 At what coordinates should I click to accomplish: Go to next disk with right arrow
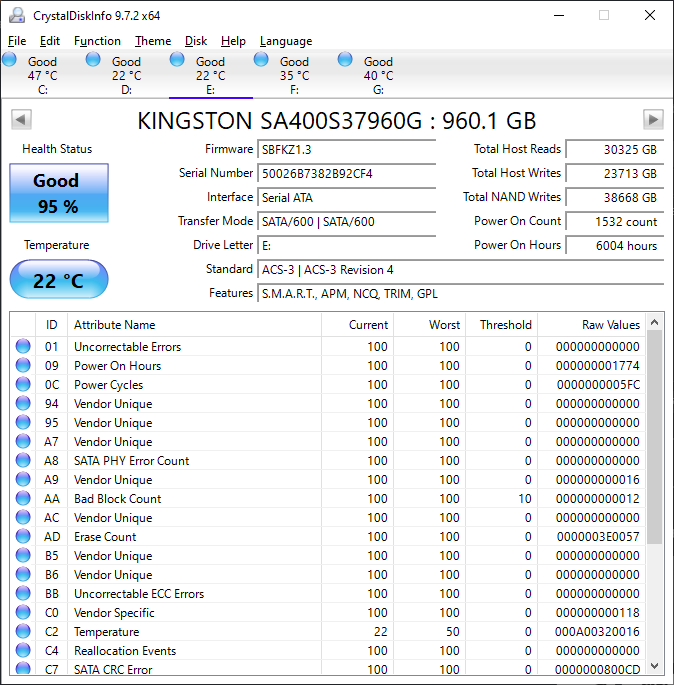pos(653,119)
